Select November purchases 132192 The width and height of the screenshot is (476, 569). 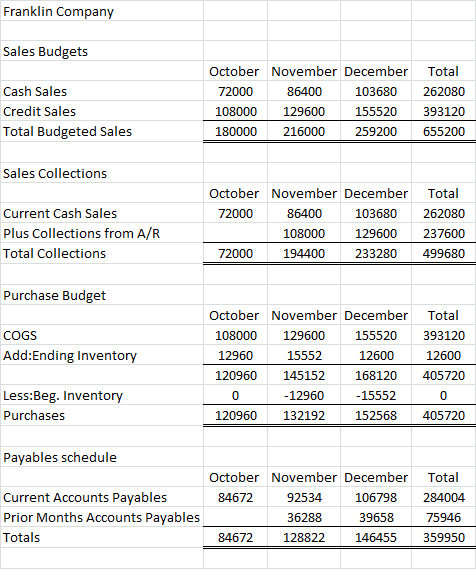click(x=304, y=415)
